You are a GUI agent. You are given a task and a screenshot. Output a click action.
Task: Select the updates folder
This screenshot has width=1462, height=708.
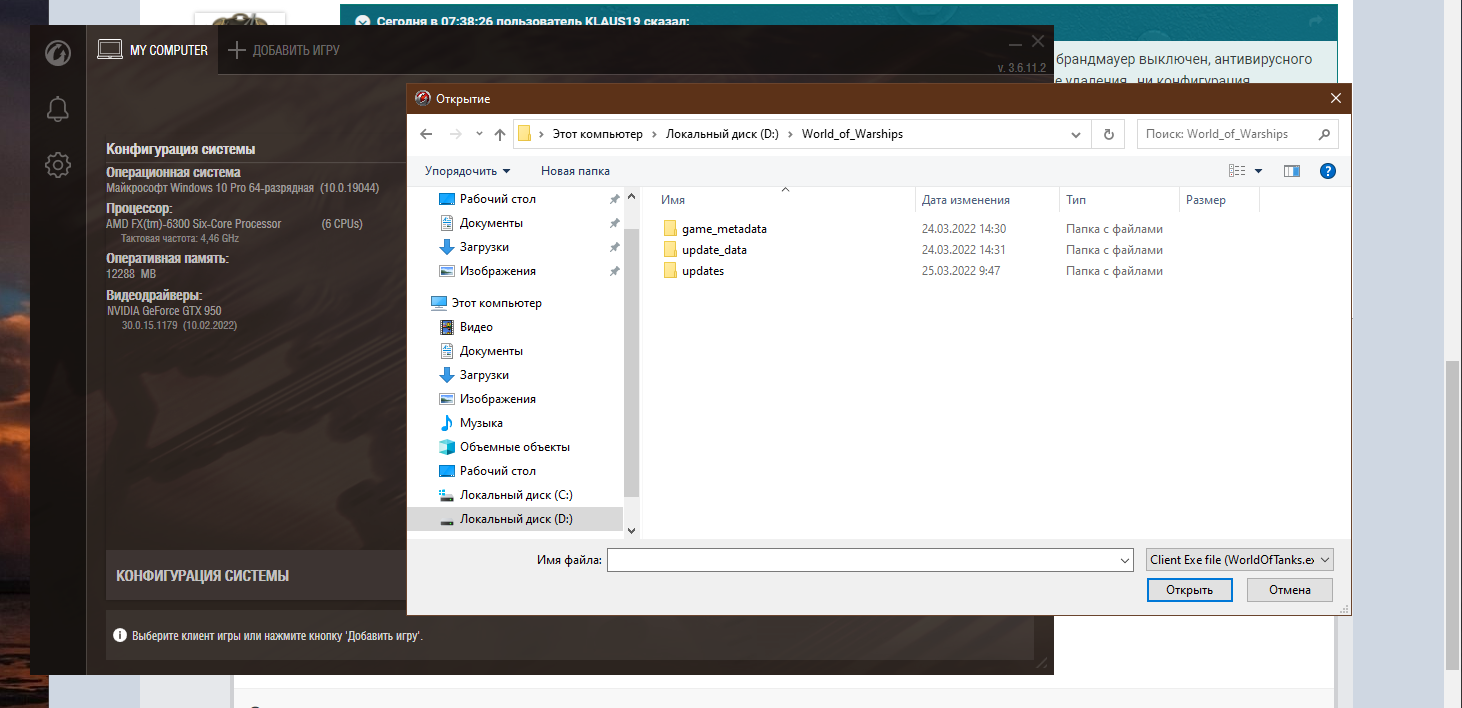[703, 271]
